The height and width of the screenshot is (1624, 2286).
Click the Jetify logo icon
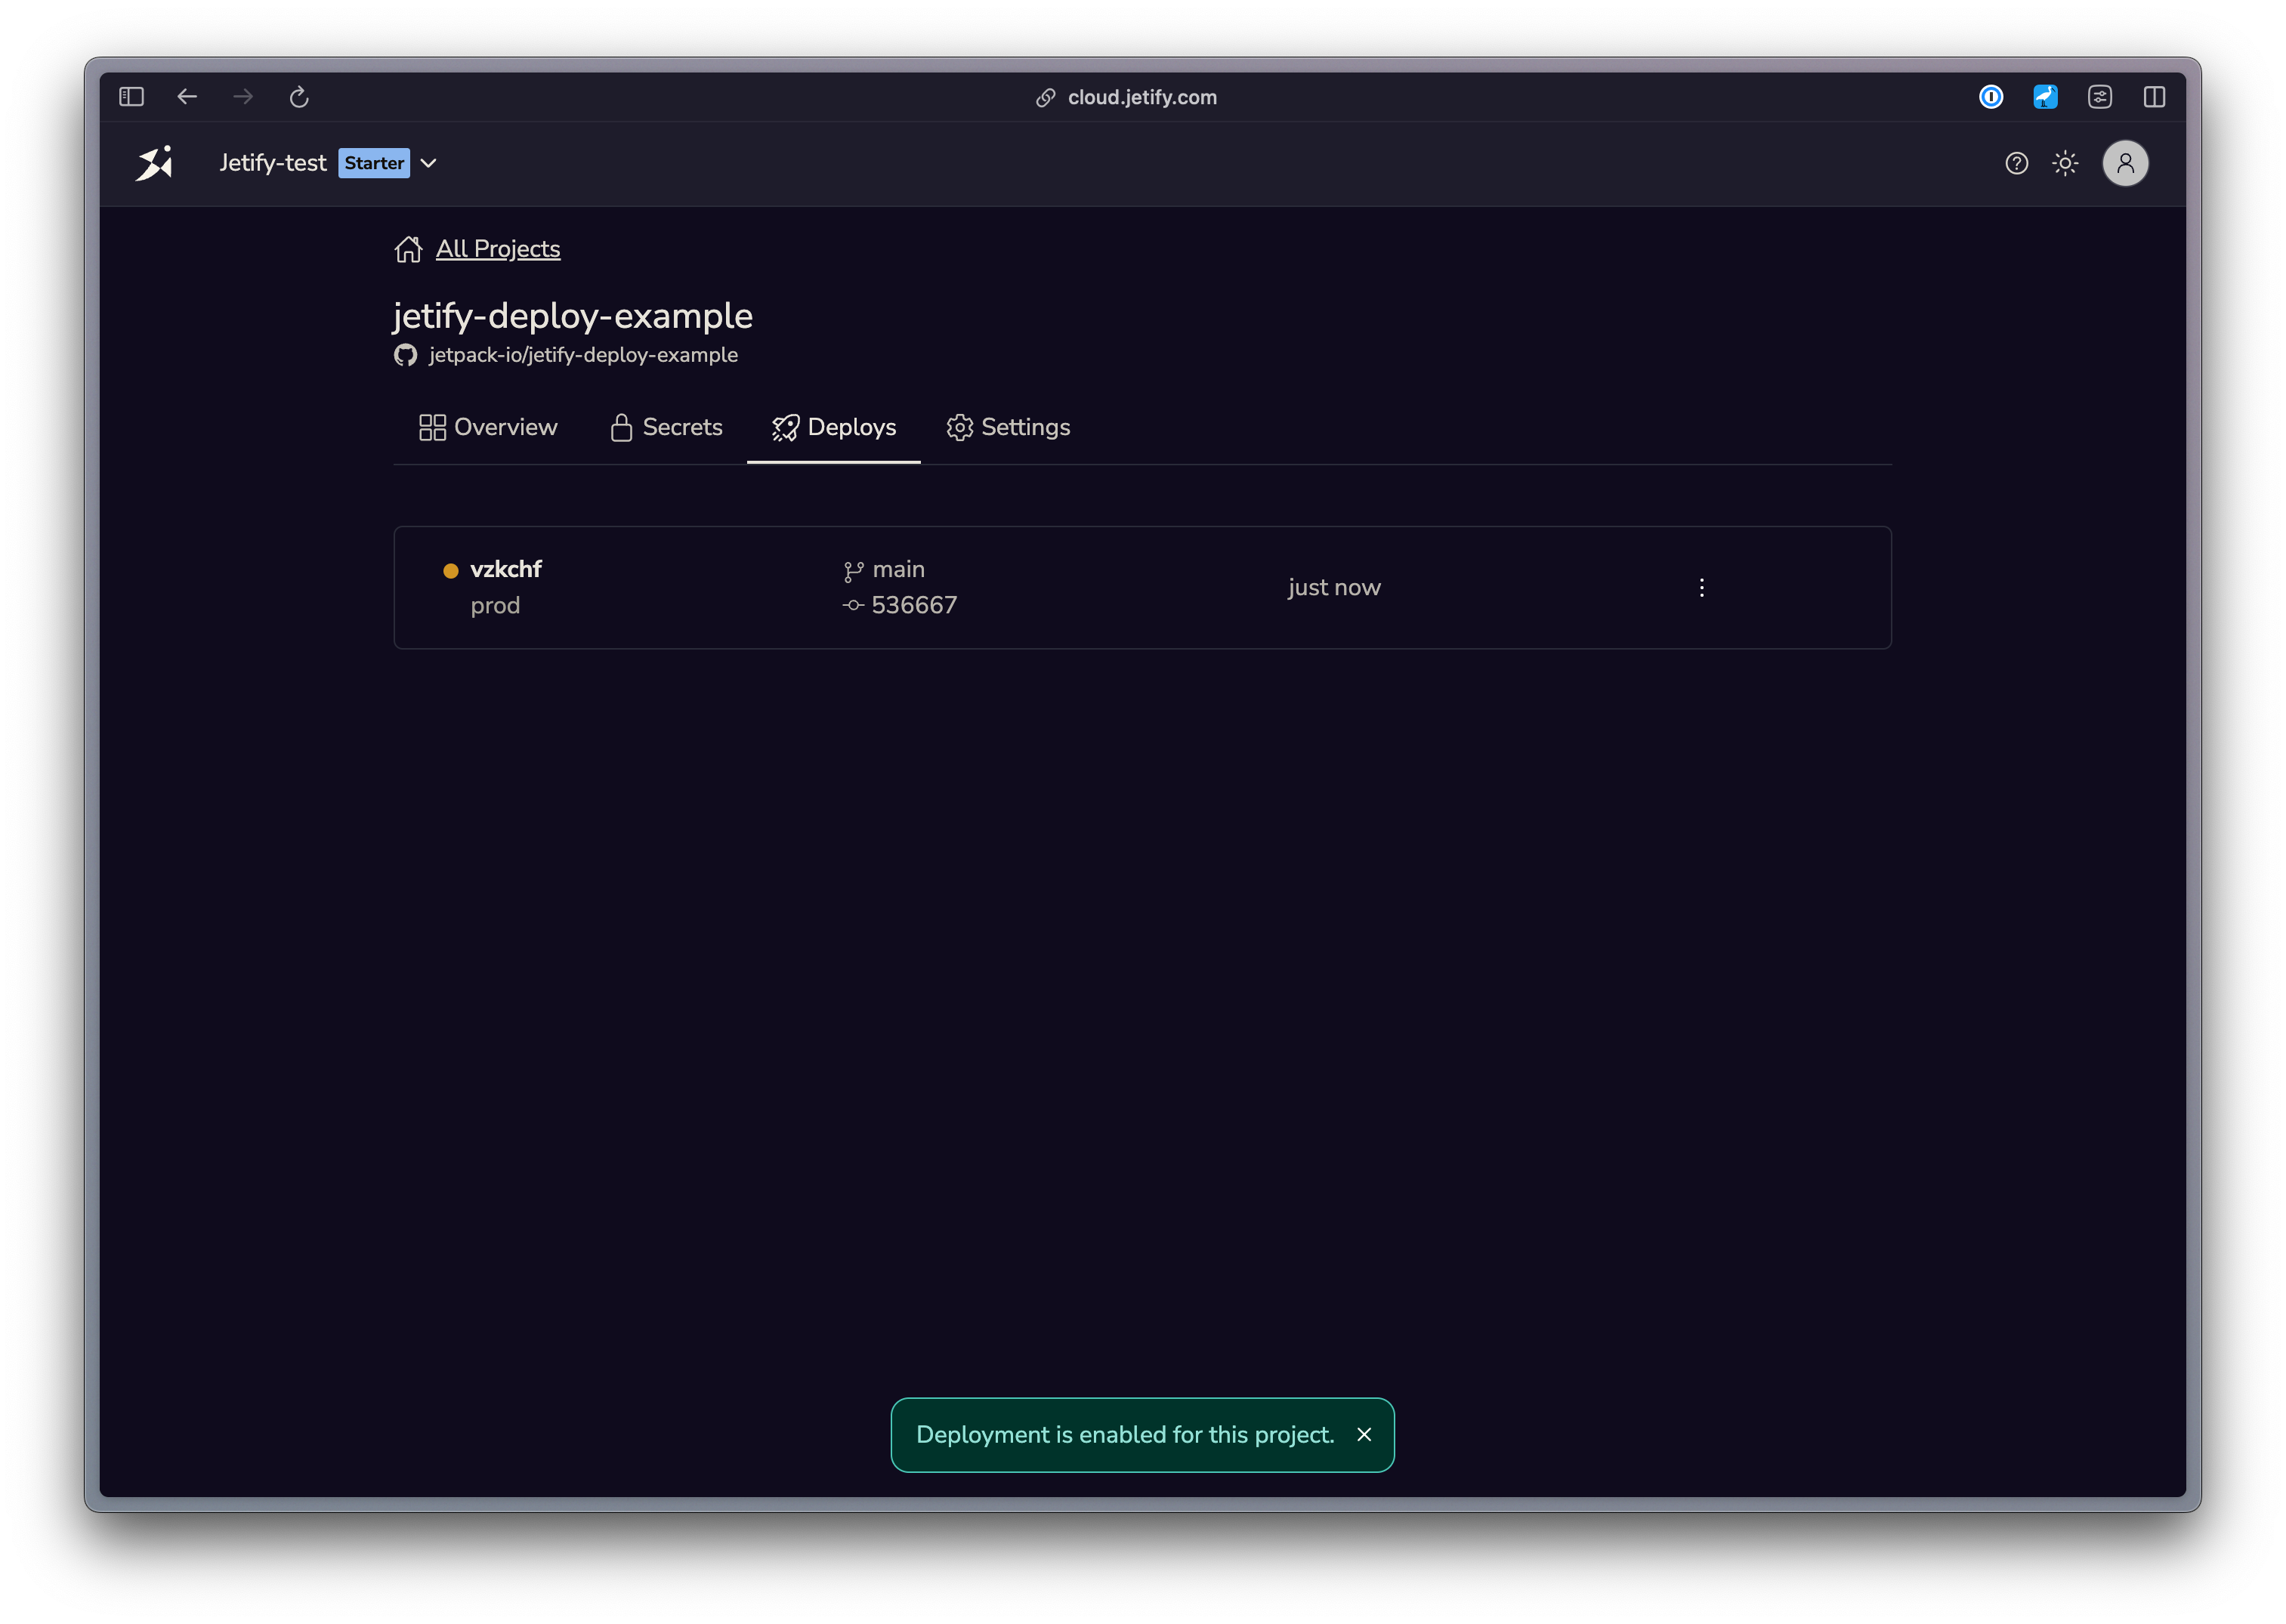tap(154, 163)
